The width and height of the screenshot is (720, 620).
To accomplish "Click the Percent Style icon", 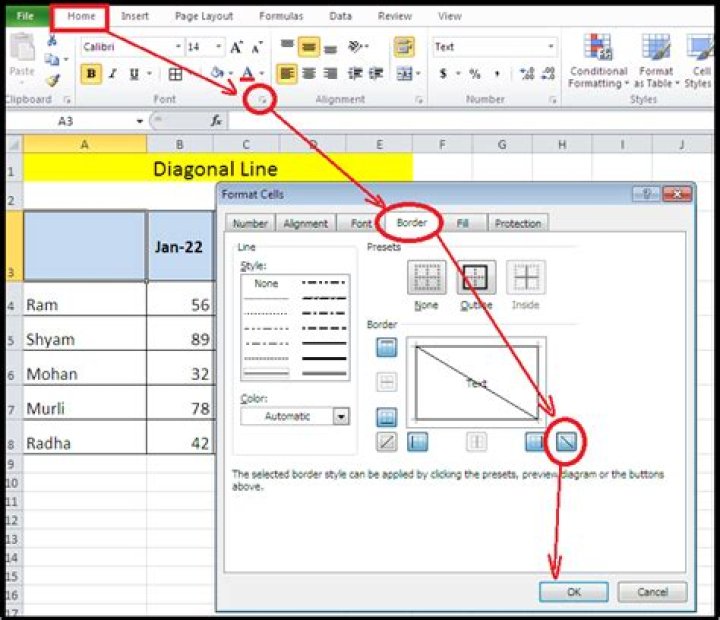I will [x=475, y=73].
